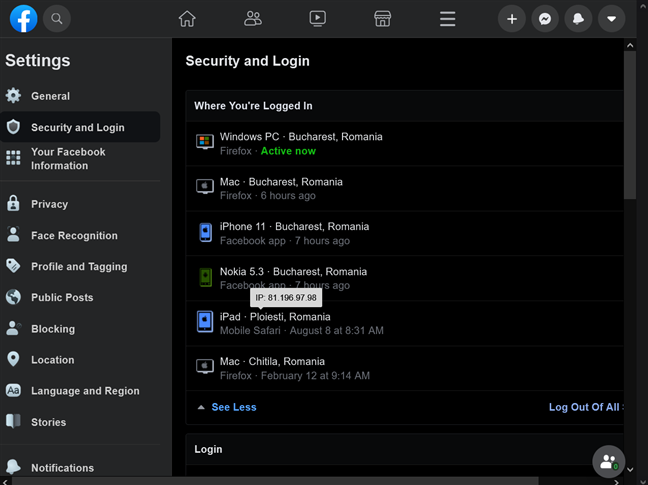Open the Account dropdown arrow

tap(612, 19)
